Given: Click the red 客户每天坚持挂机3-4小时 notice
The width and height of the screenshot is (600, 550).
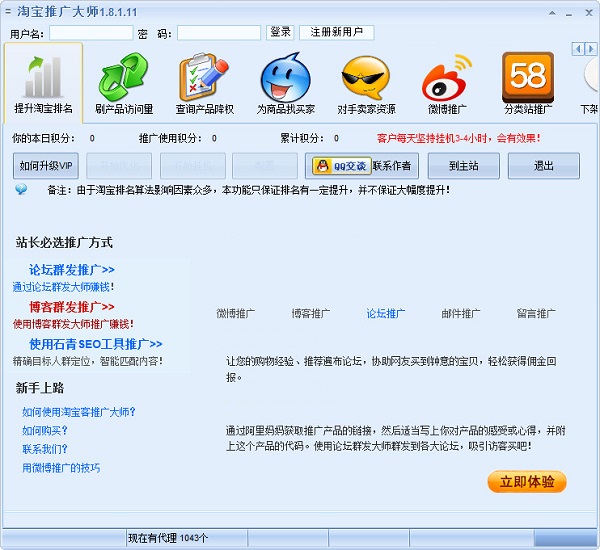Looking at the screenshot, I should pos(458,138).
